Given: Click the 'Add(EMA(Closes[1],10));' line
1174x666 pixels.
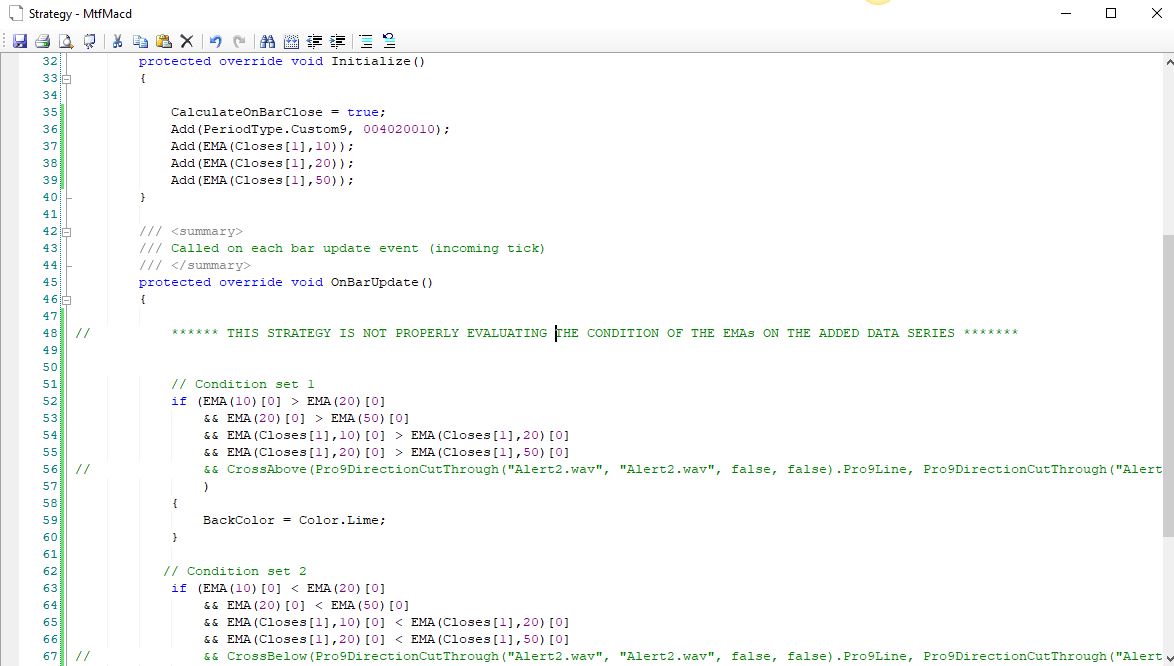Looking at the screenshot, I should (x=262, y=146).
